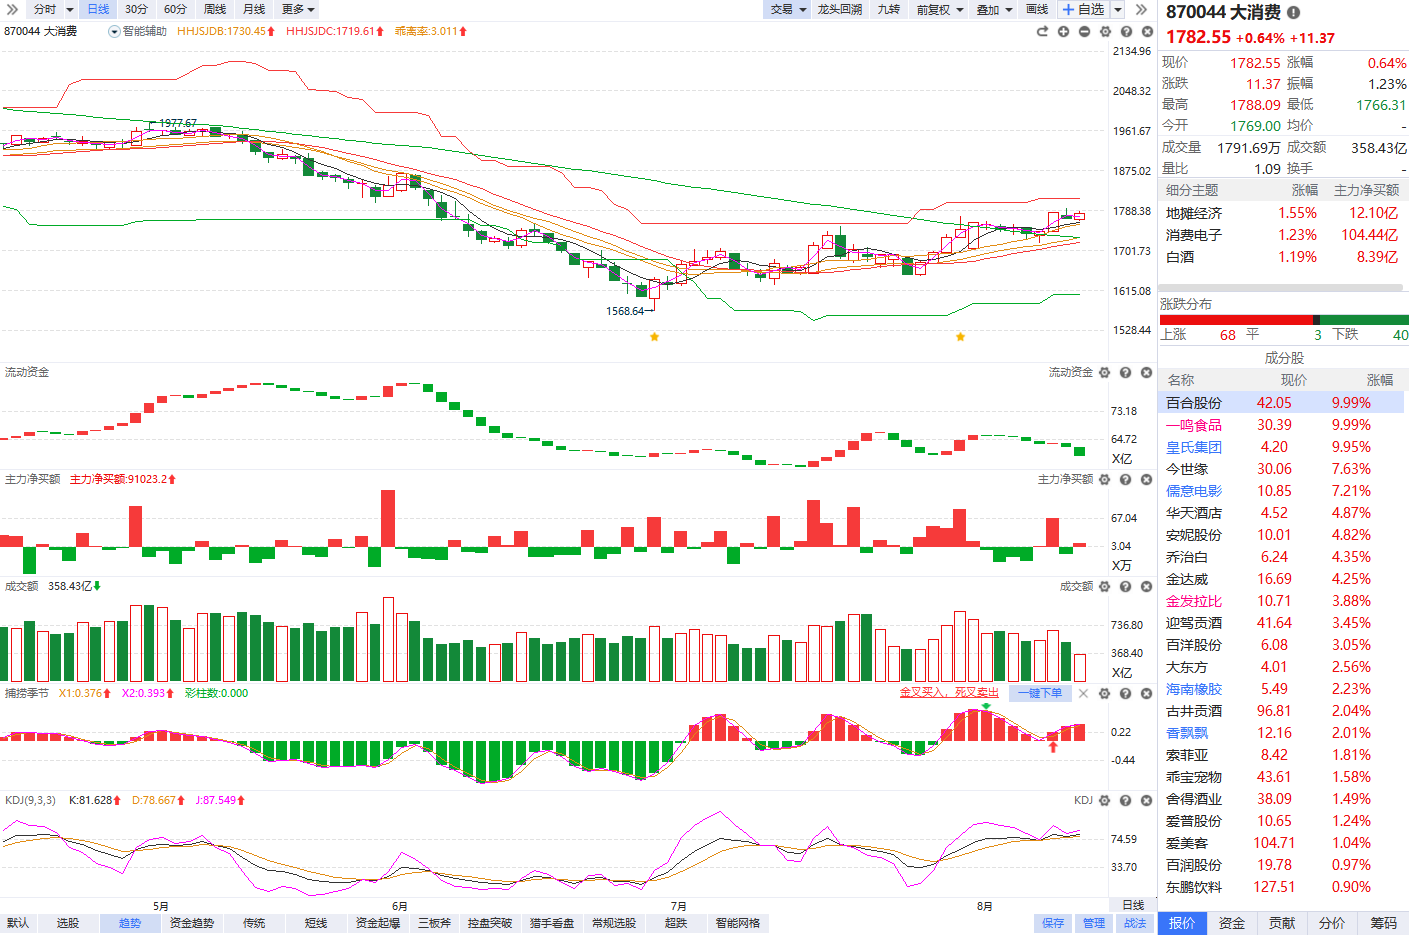Image resolution: width=1409 pixels, height=935 pixels.
Task: Click info icon beside 870044 大消费 title
Action: pos(1293,13)
